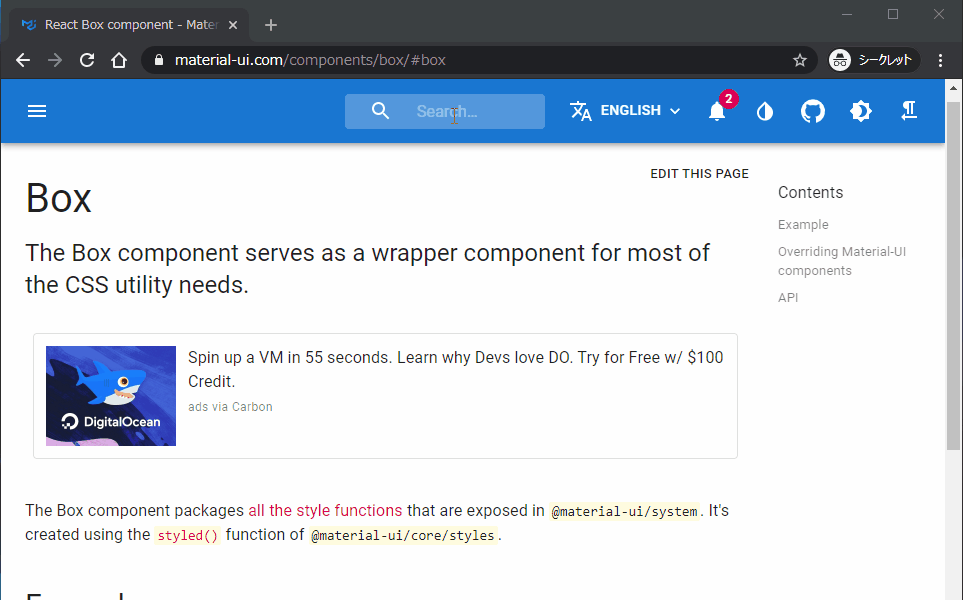Click the @material-ui/core/styles code text
This screenshot has width=963, height=600.
coord(403,536)
